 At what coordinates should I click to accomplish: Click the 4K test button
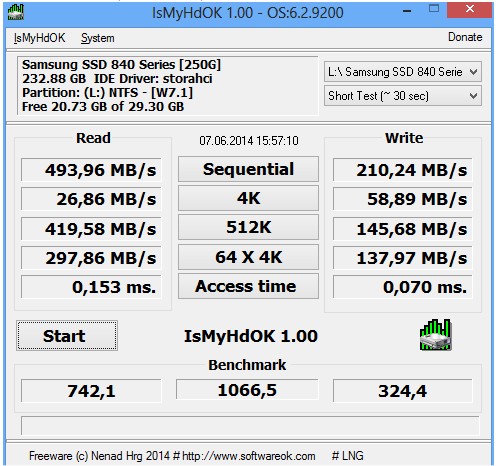coord(248,198)
